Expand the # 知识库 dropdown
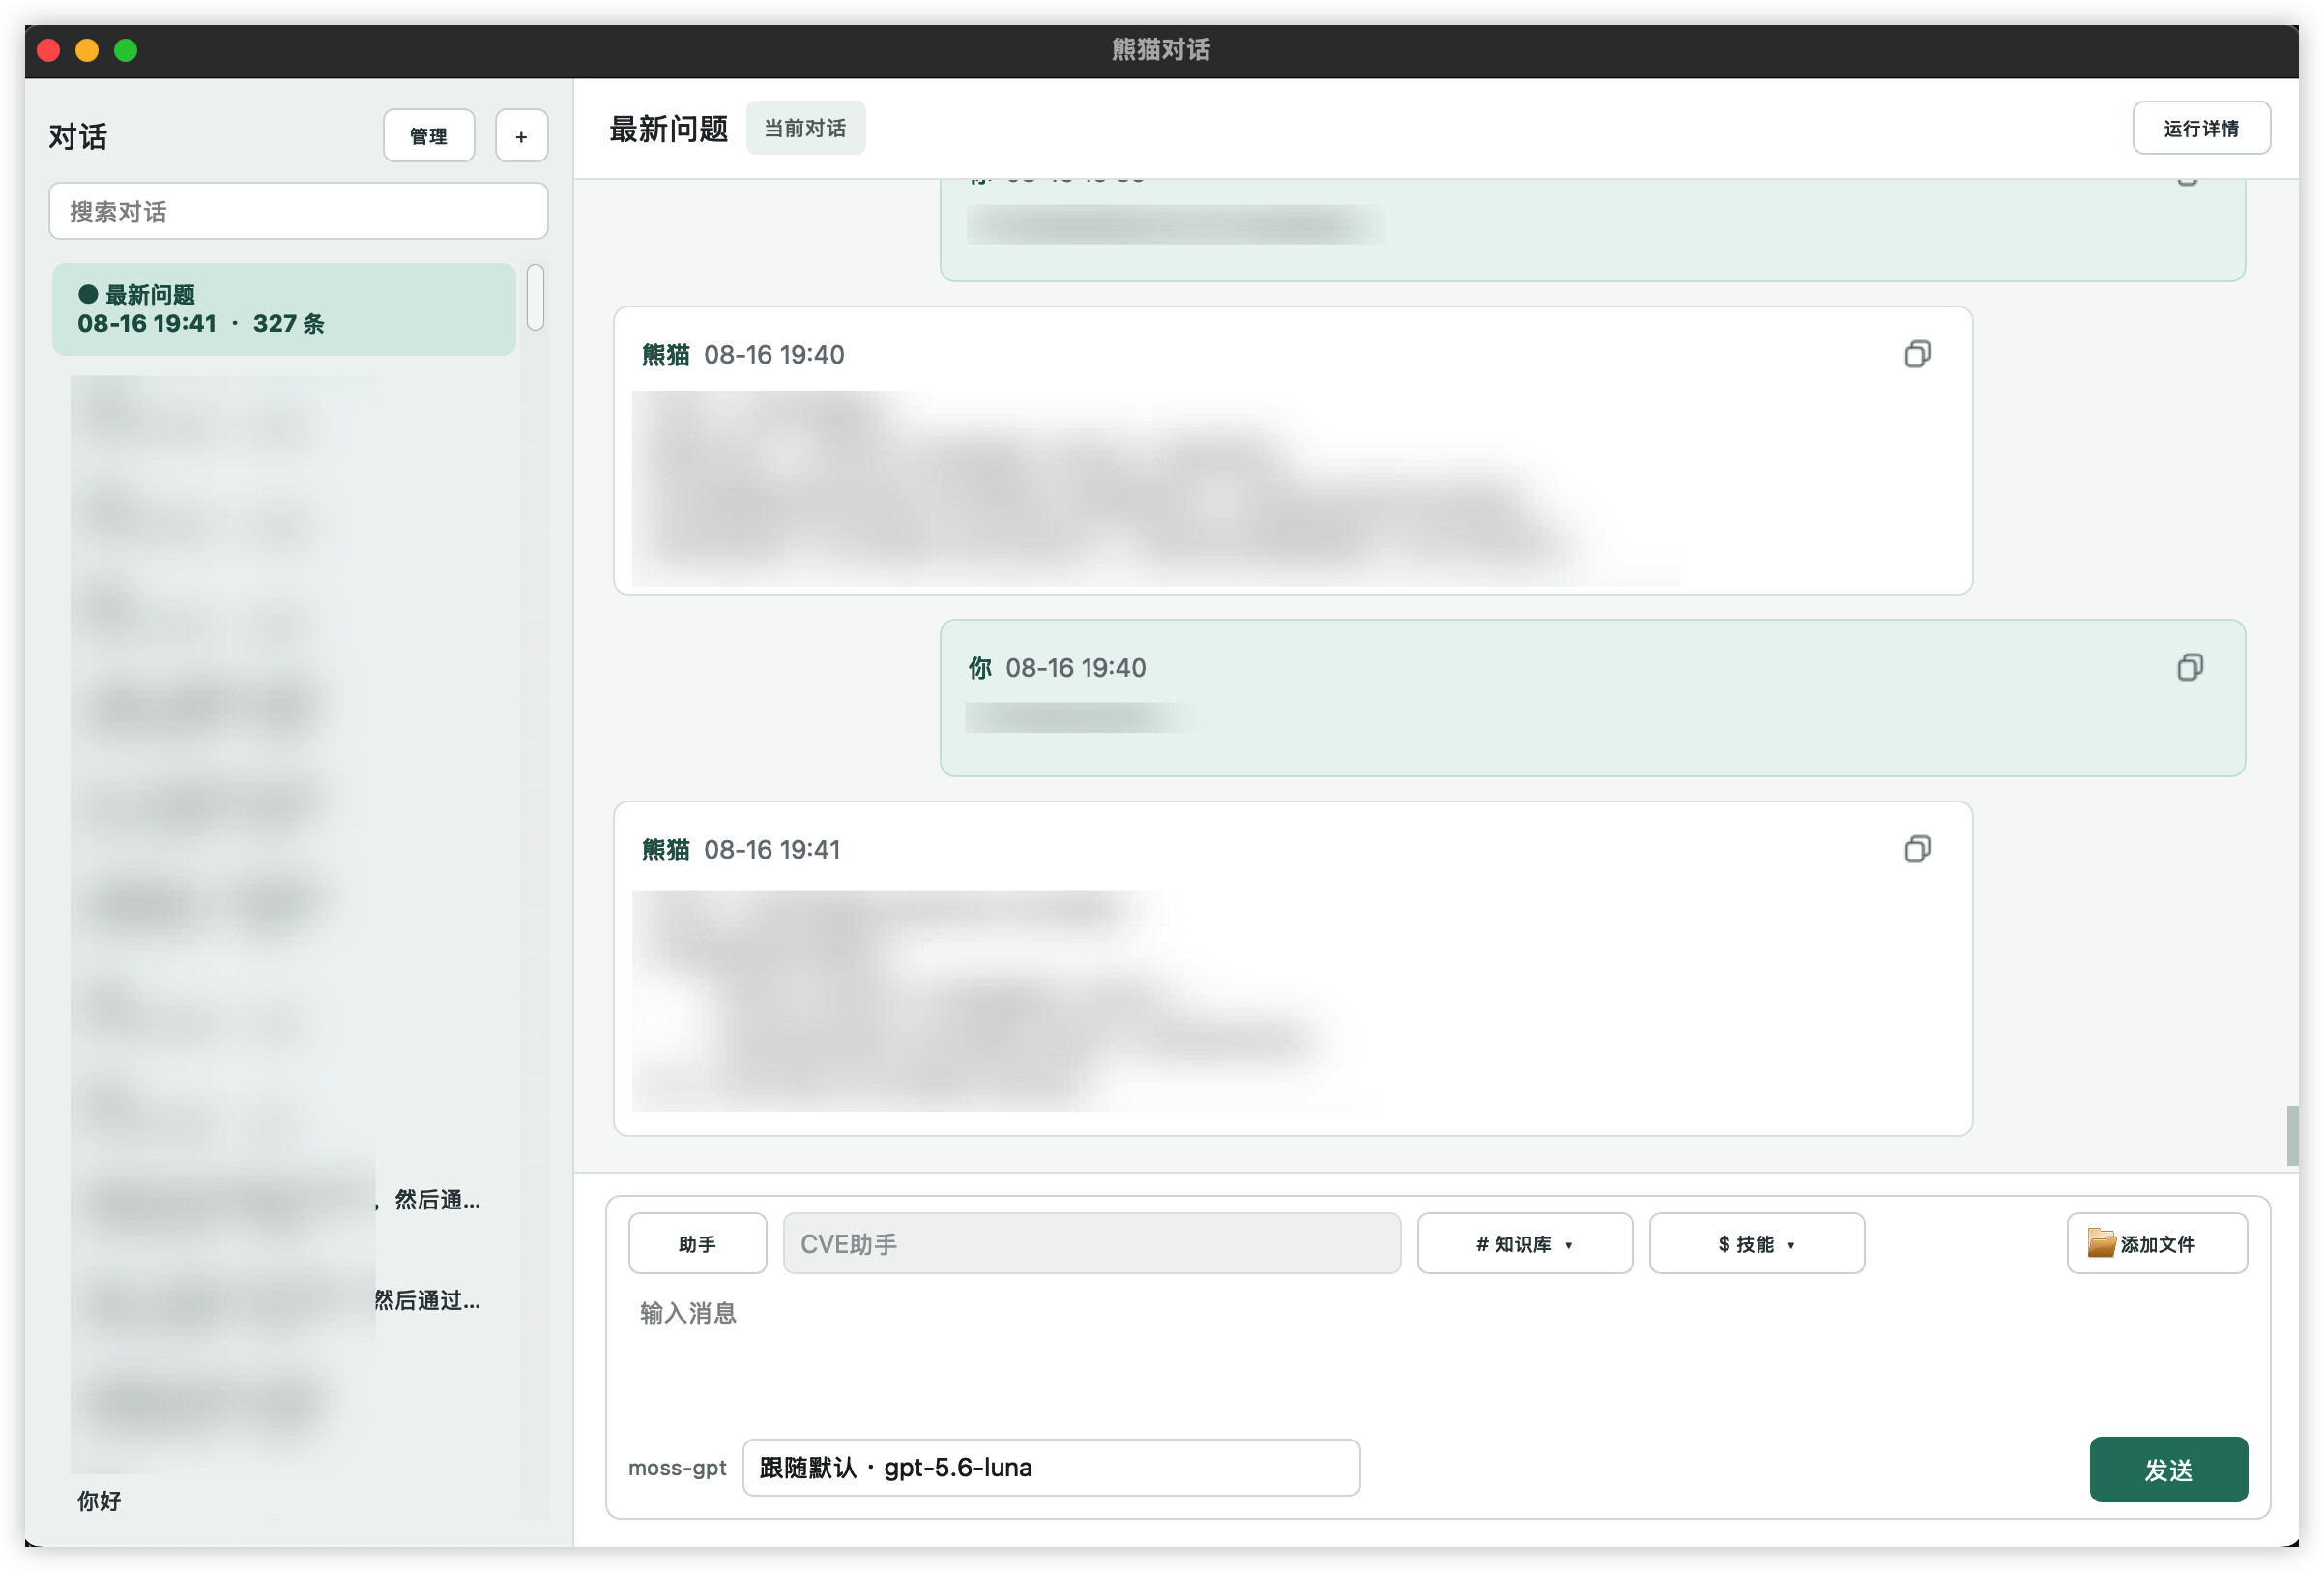The image size is (2324, 1572). (1524, 1243)
